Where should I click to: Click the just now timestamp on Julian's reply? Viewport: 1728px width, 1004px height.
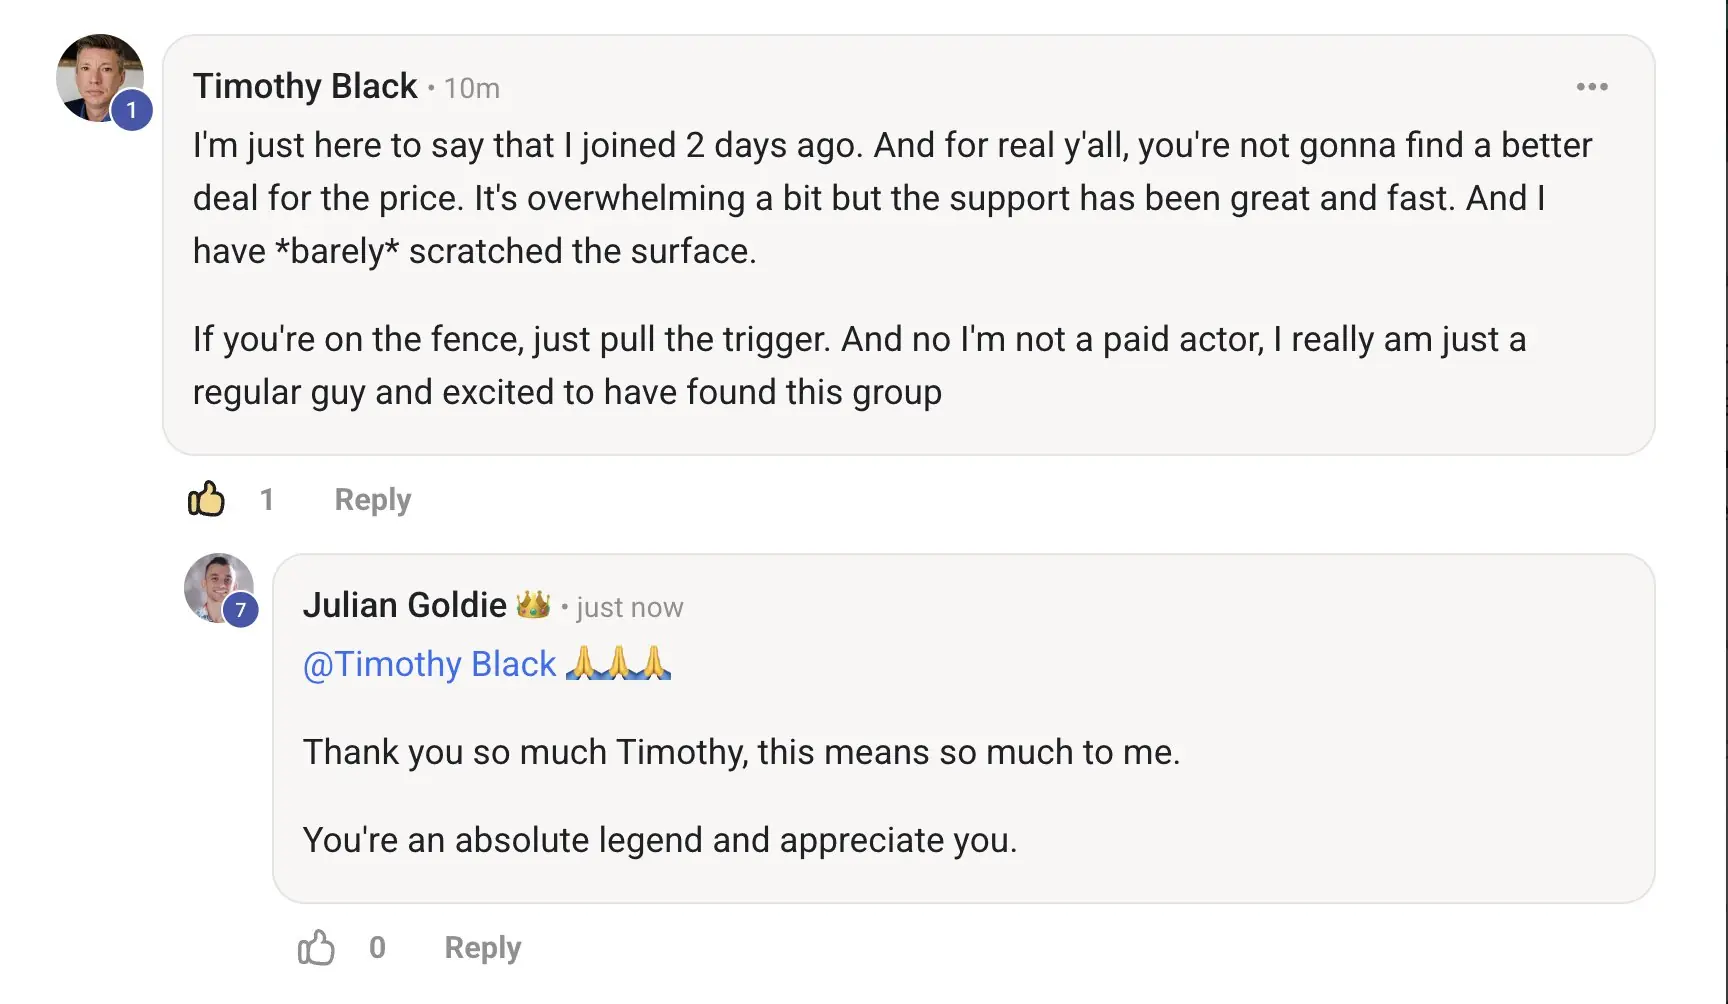(630, 607)
